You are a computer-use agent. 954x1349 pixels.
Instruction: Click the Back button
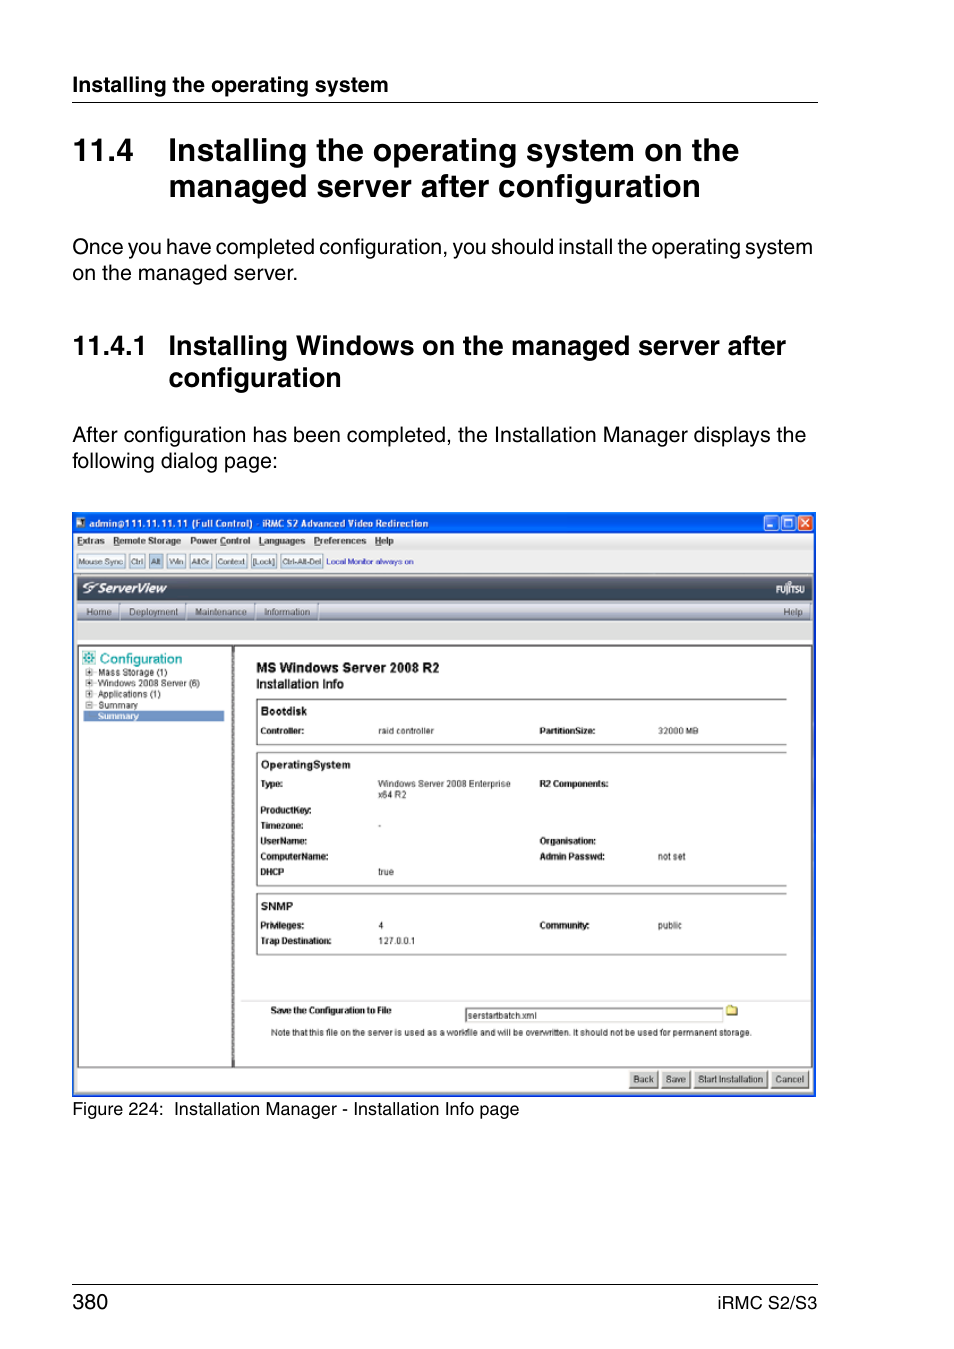(x=644, y=1079)
